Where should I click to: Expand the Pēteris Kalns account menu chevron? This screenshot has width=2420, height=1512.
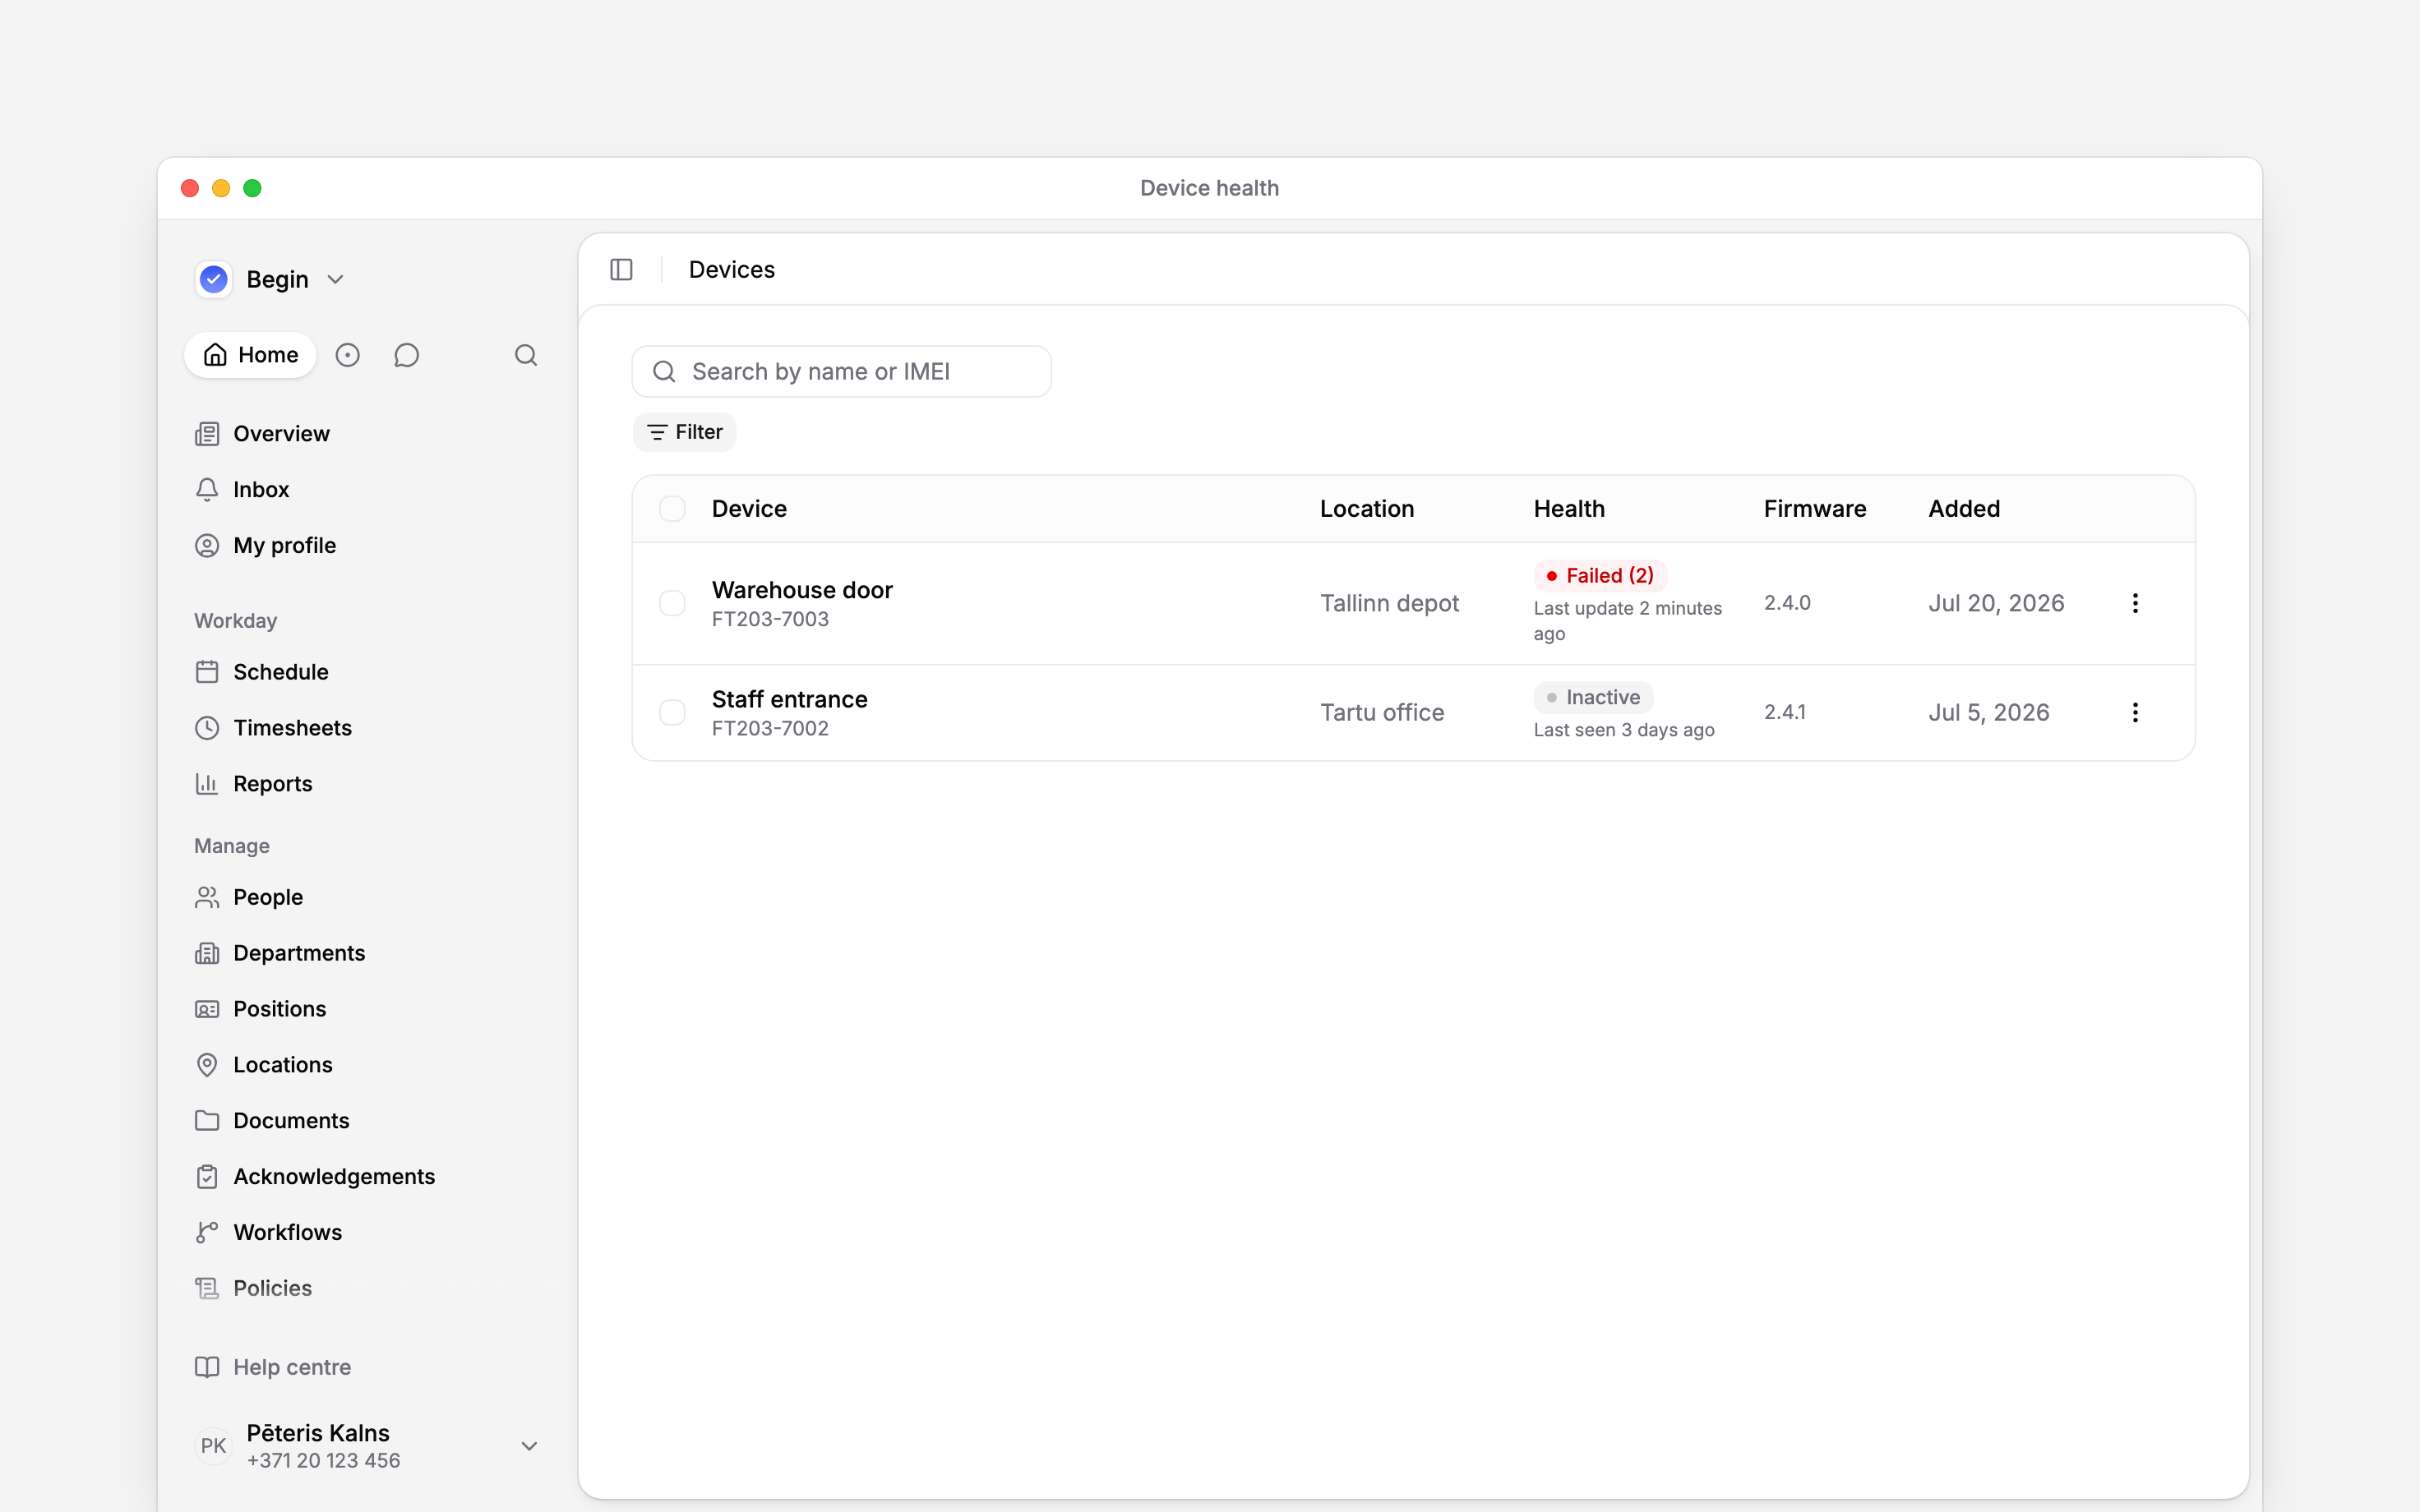(x=529, y=1446)
